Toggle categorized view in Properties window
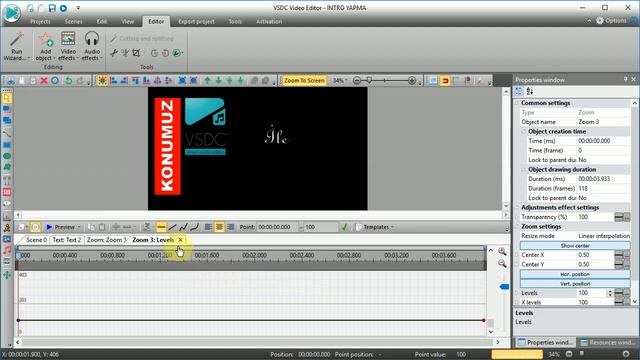This screenshot has height=360, width=640. coord(519,91)
